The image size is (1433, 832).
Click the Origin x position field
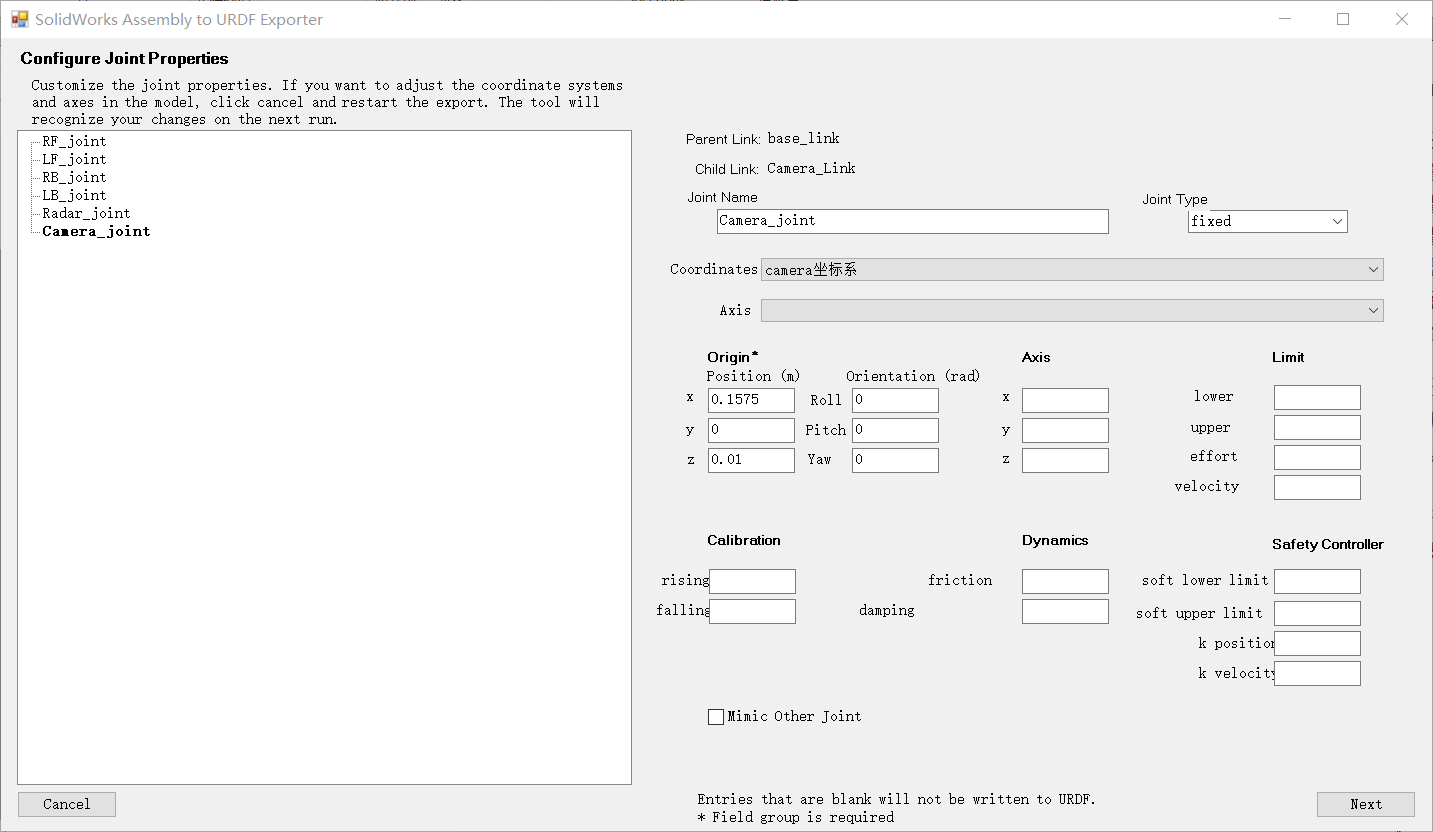click(750, 401)
